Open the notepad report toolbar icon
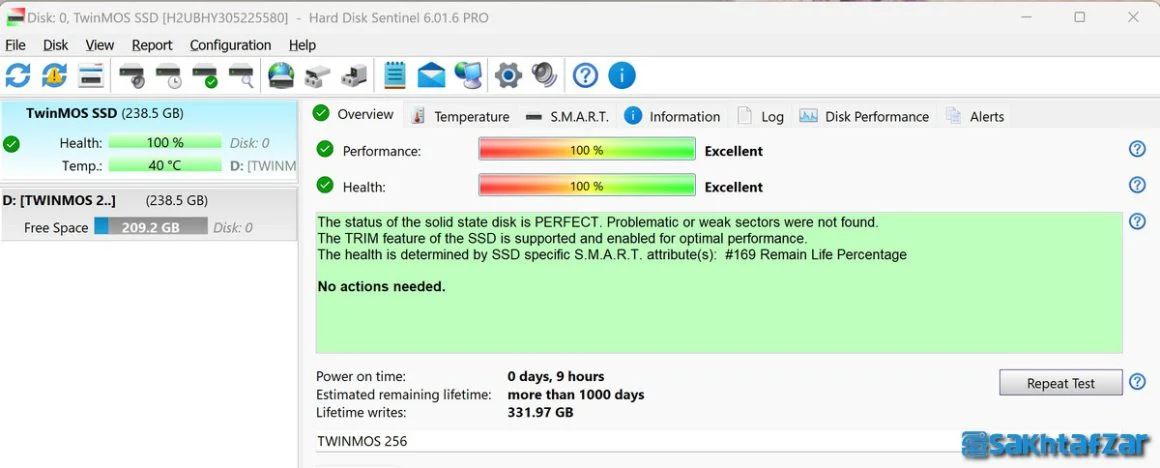This screenshot has height=468, width=1160. coord(395,75)
